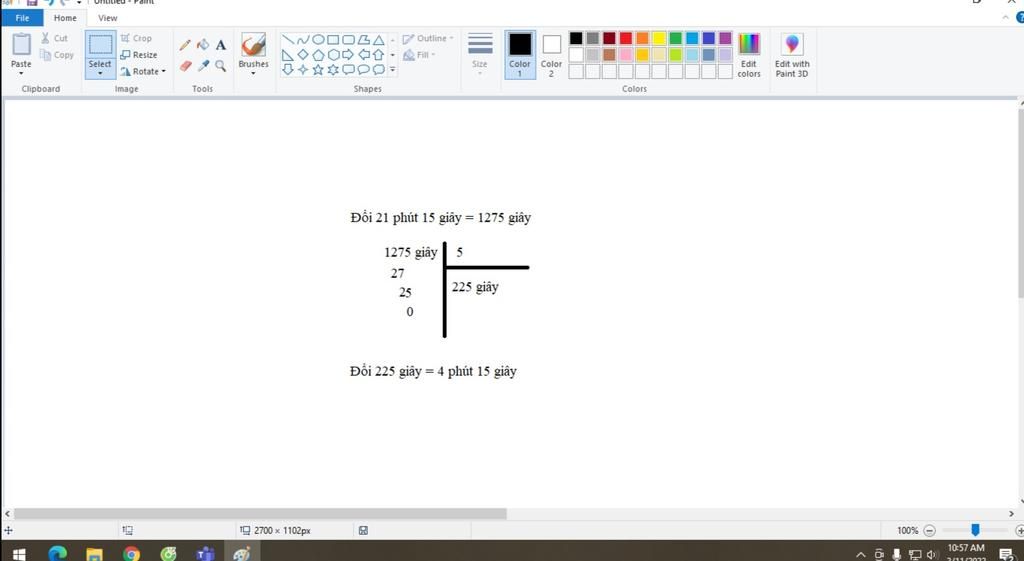This screenshot has height=561, width=1024.
Task: Pick the pink color swatch
Action: [x=626, y=55]
